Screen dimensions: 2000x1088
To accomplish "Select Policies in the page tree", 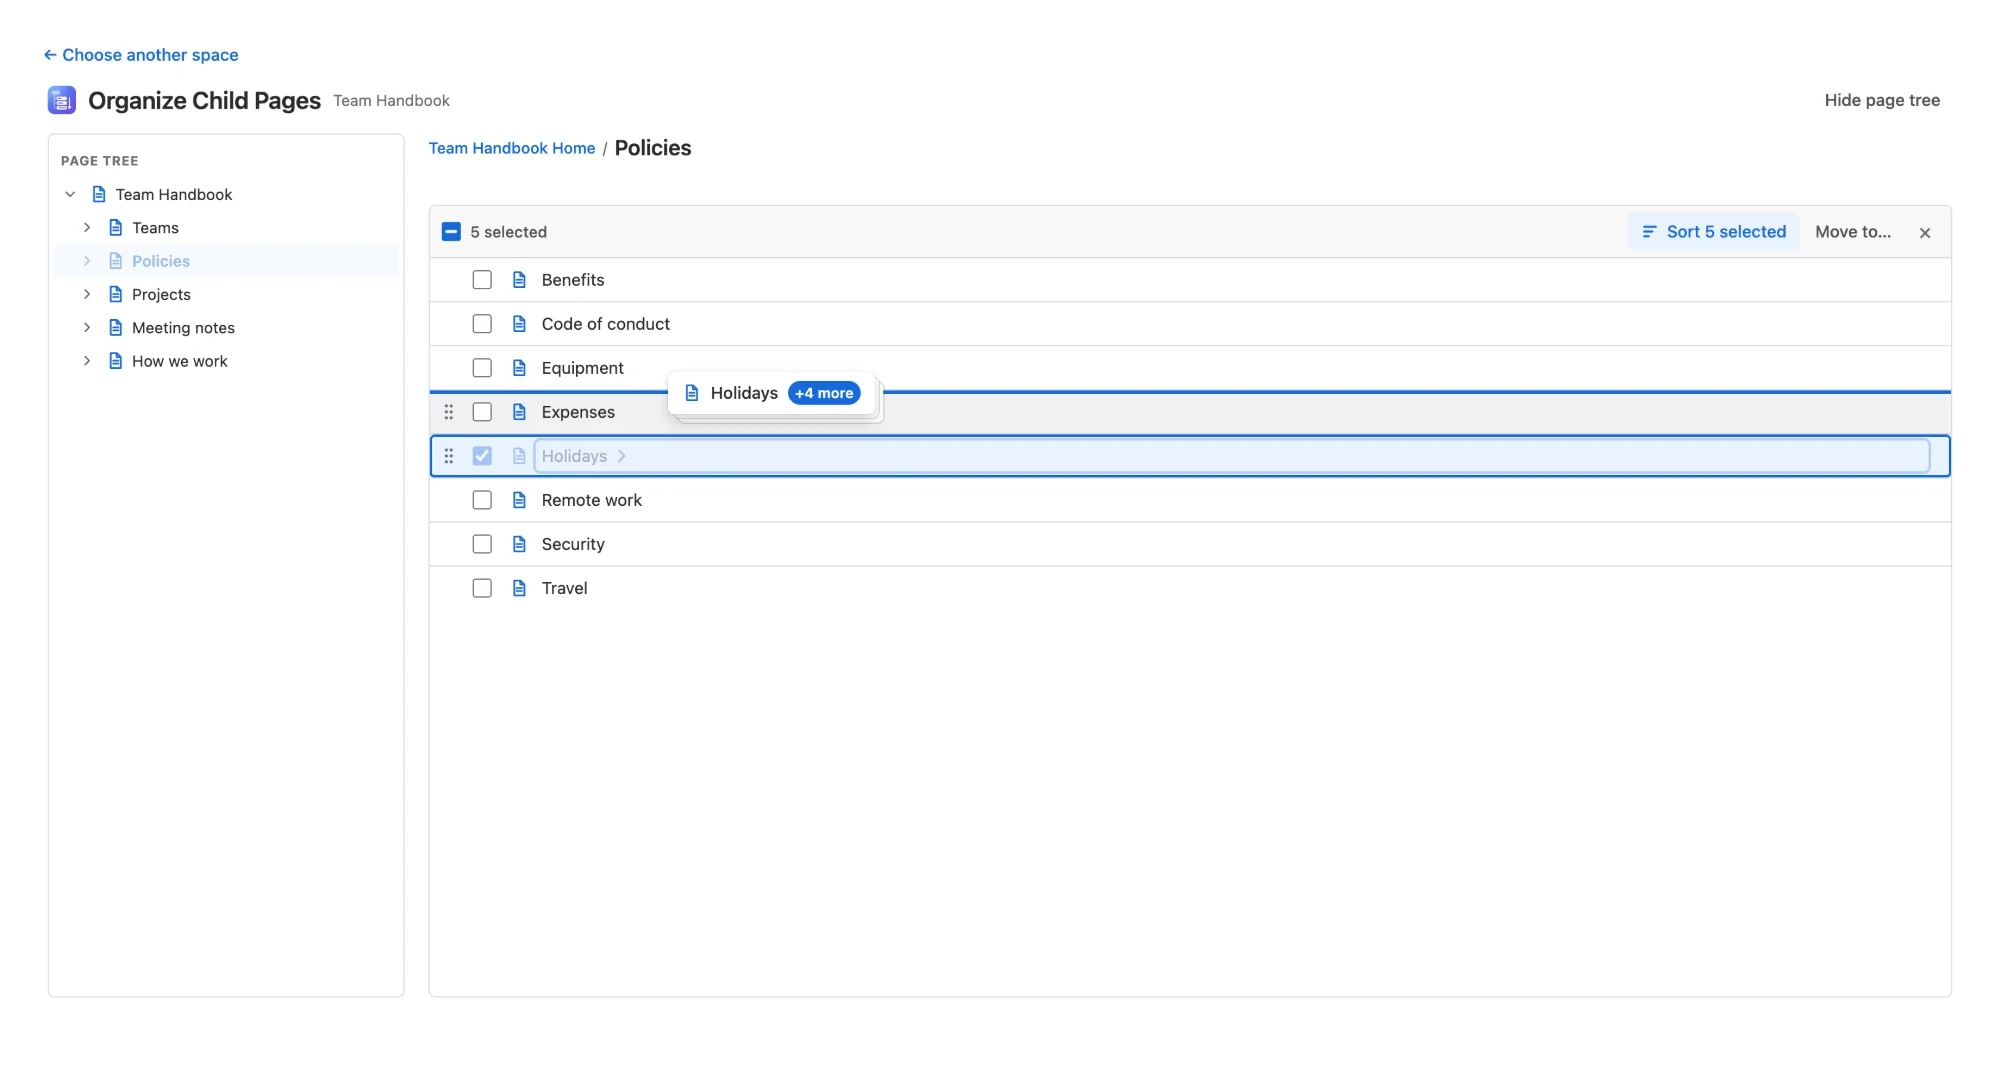I will 161,261.
